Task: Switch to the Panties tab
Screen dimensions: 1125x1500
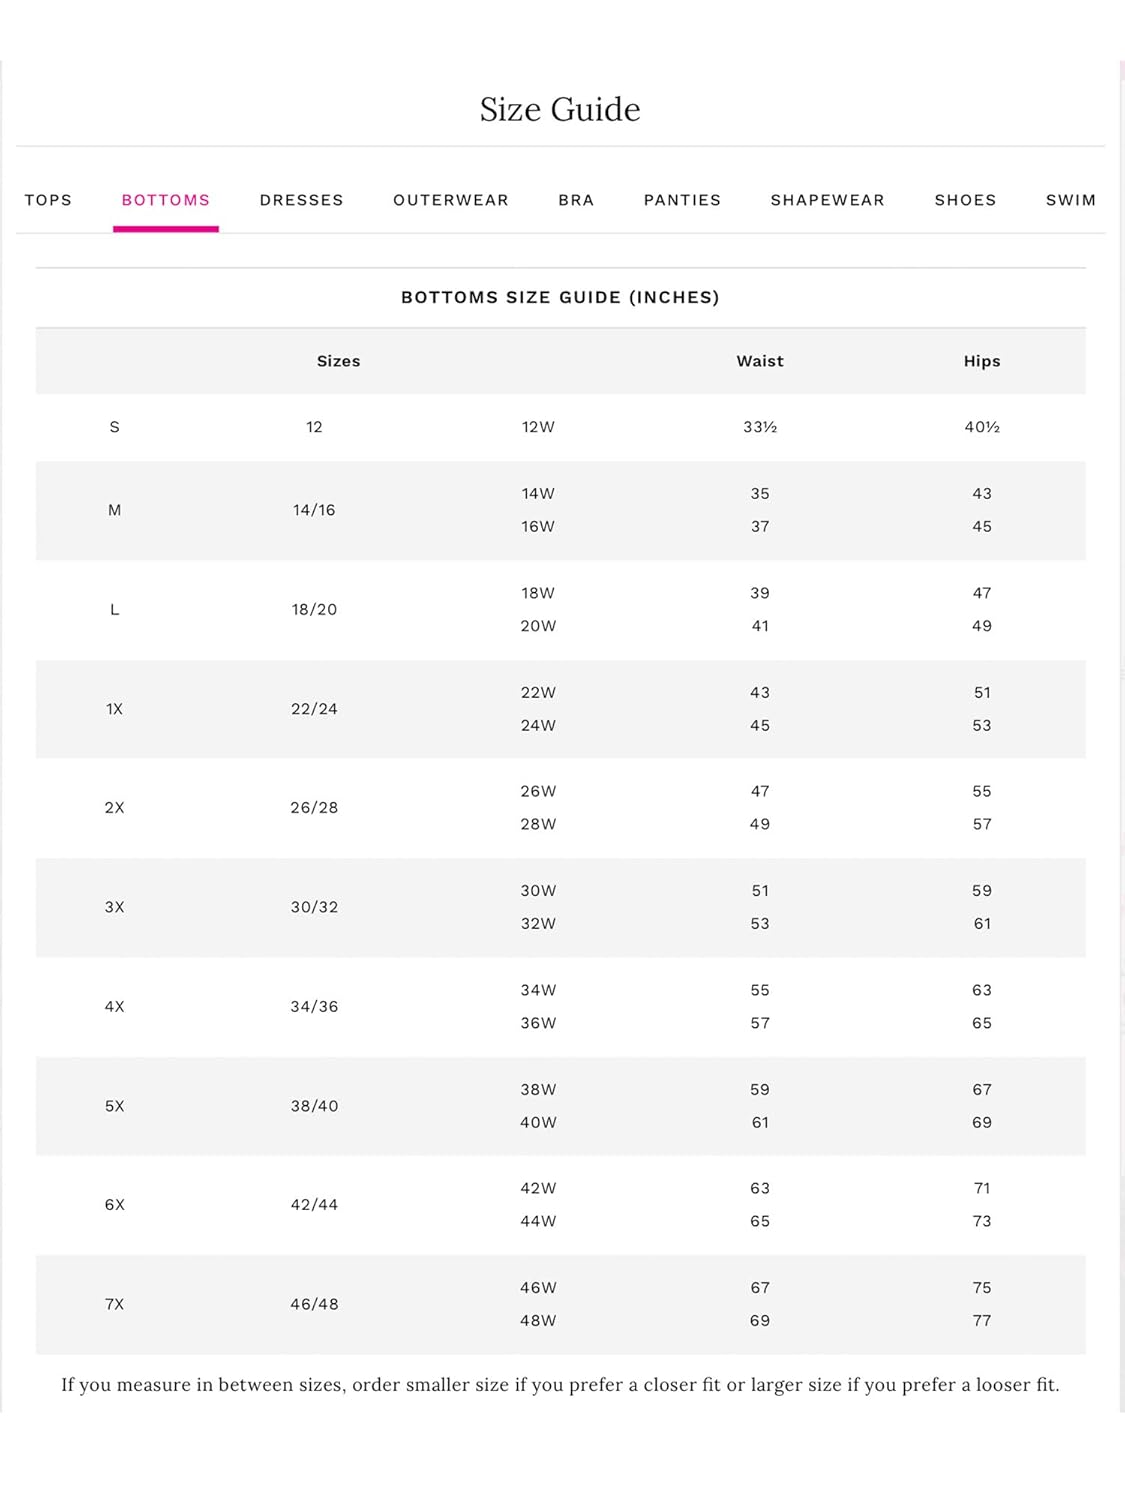Action: (682, 200)
